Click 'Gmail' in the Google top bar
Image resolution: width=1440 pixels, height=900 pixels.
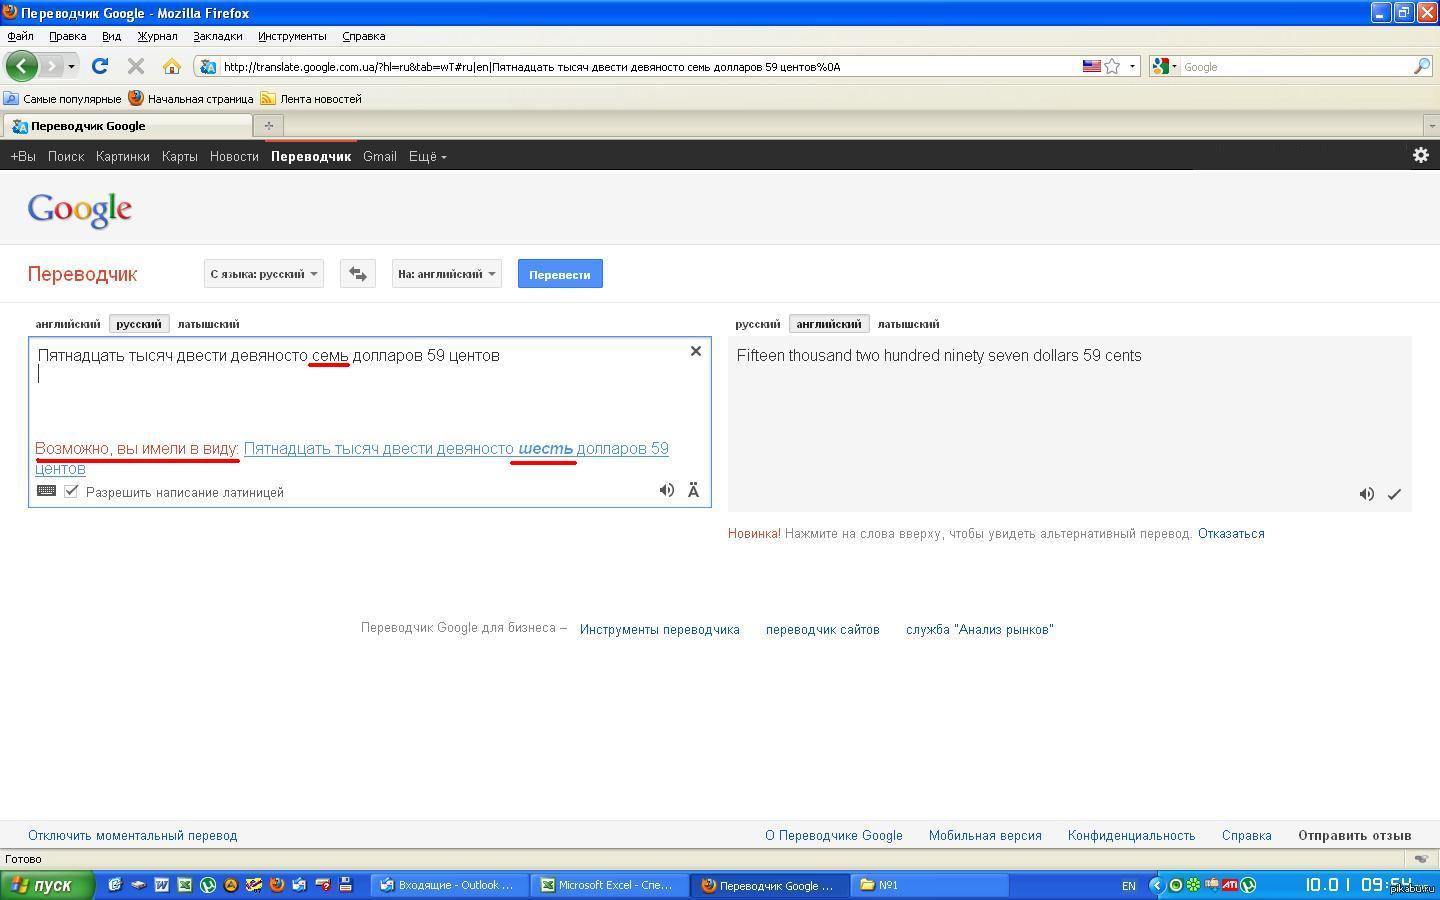pos(380,156)
